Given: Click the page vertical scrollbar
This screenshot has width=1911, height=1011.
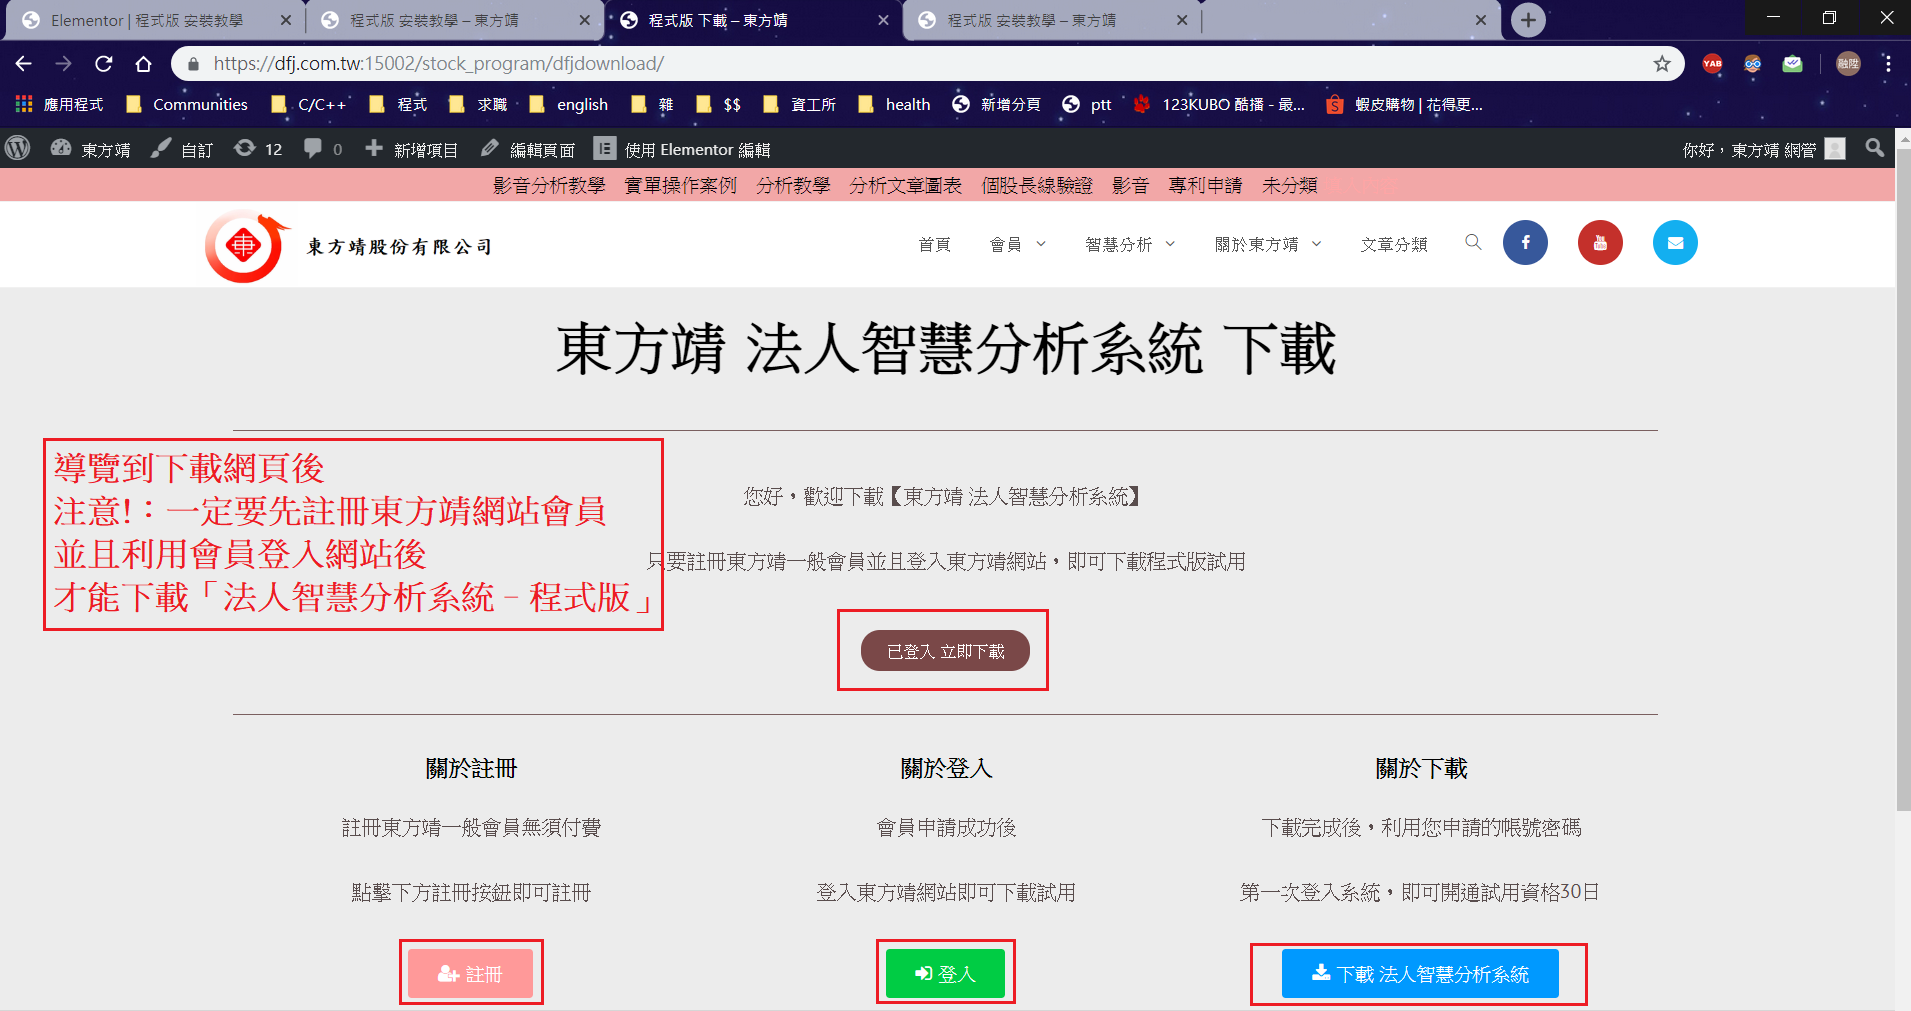Looking at the screenshot, I should (1903, 480).
